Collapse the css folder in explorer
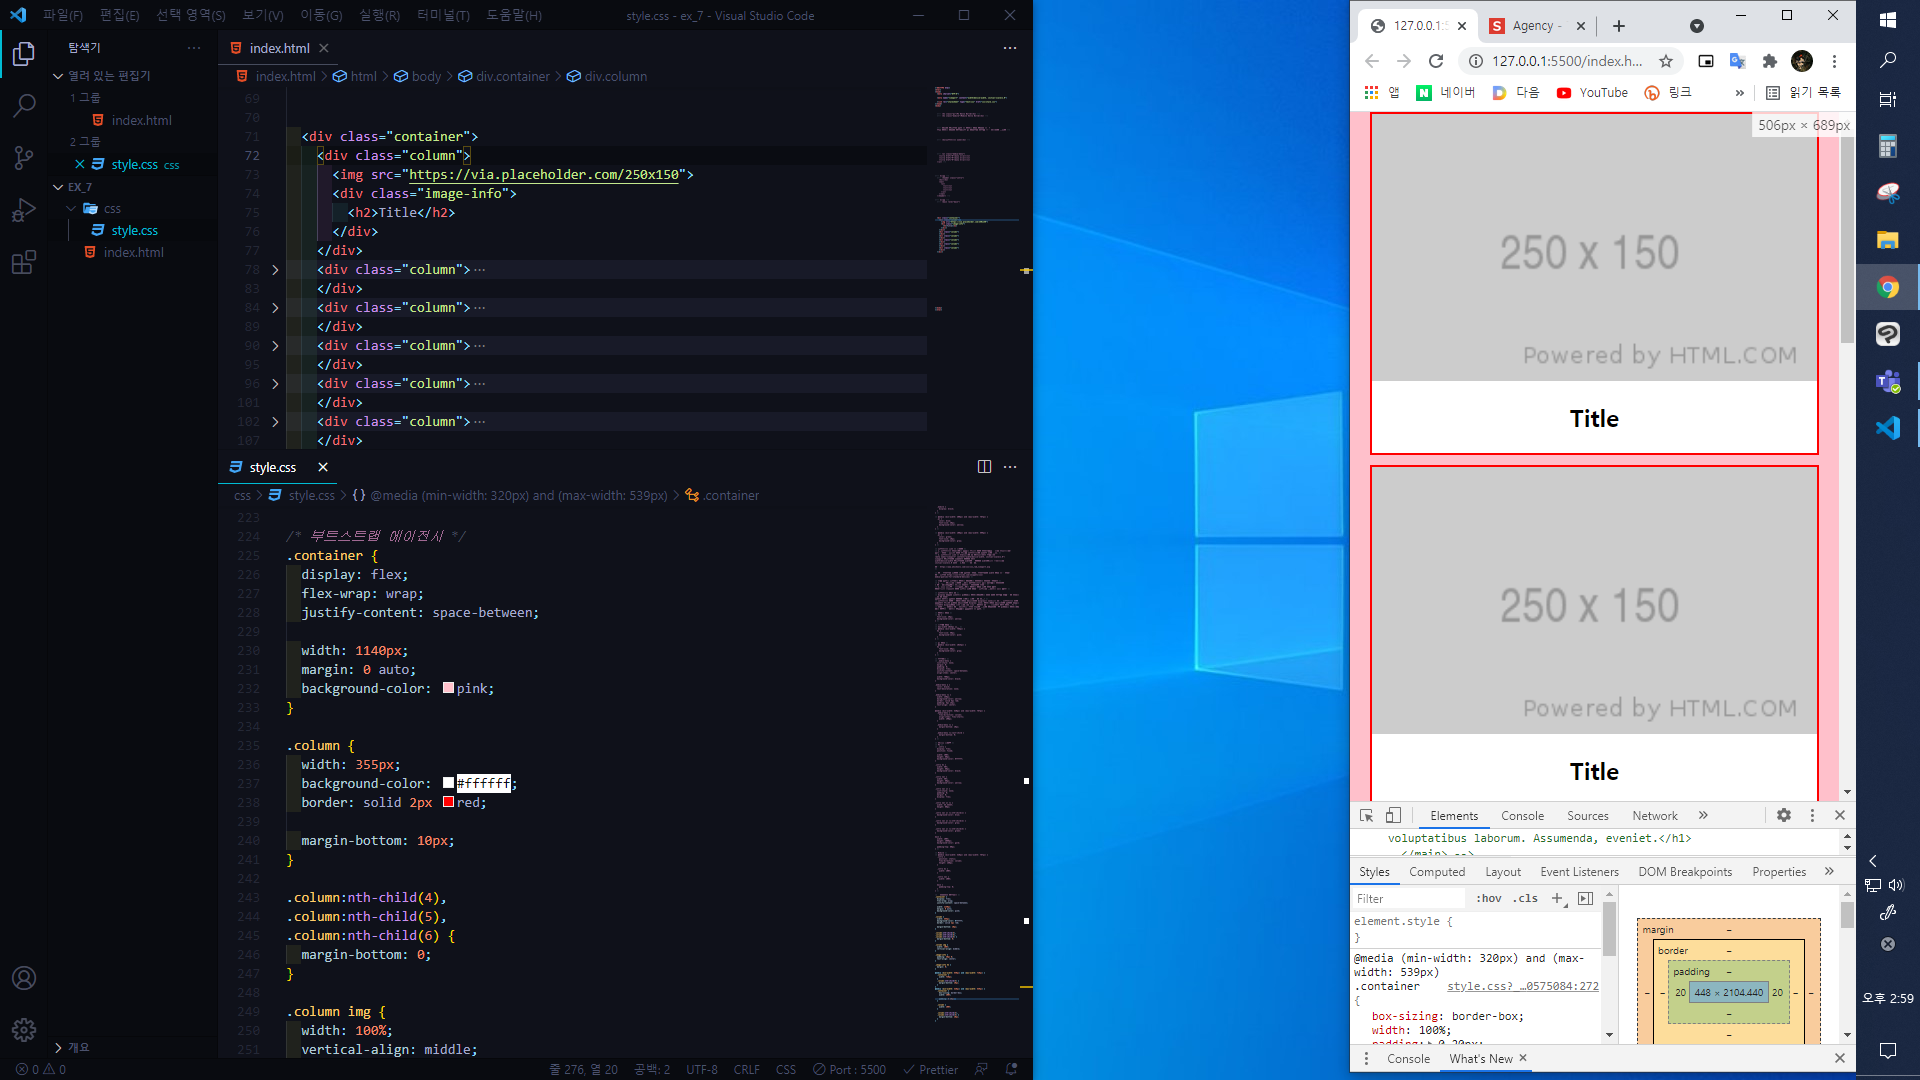 tap(72, 209)
